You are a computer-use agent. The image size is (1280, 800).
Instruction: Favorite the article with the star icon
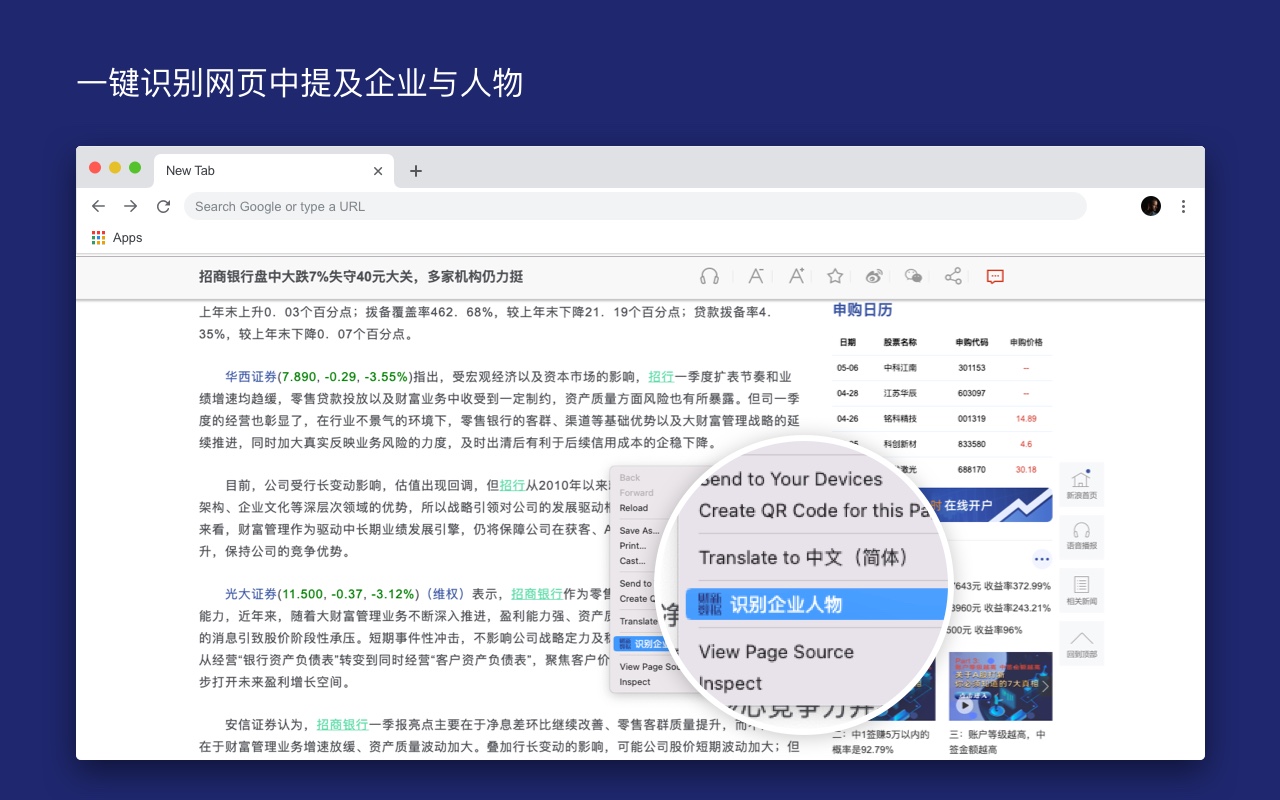coord(835,276)
